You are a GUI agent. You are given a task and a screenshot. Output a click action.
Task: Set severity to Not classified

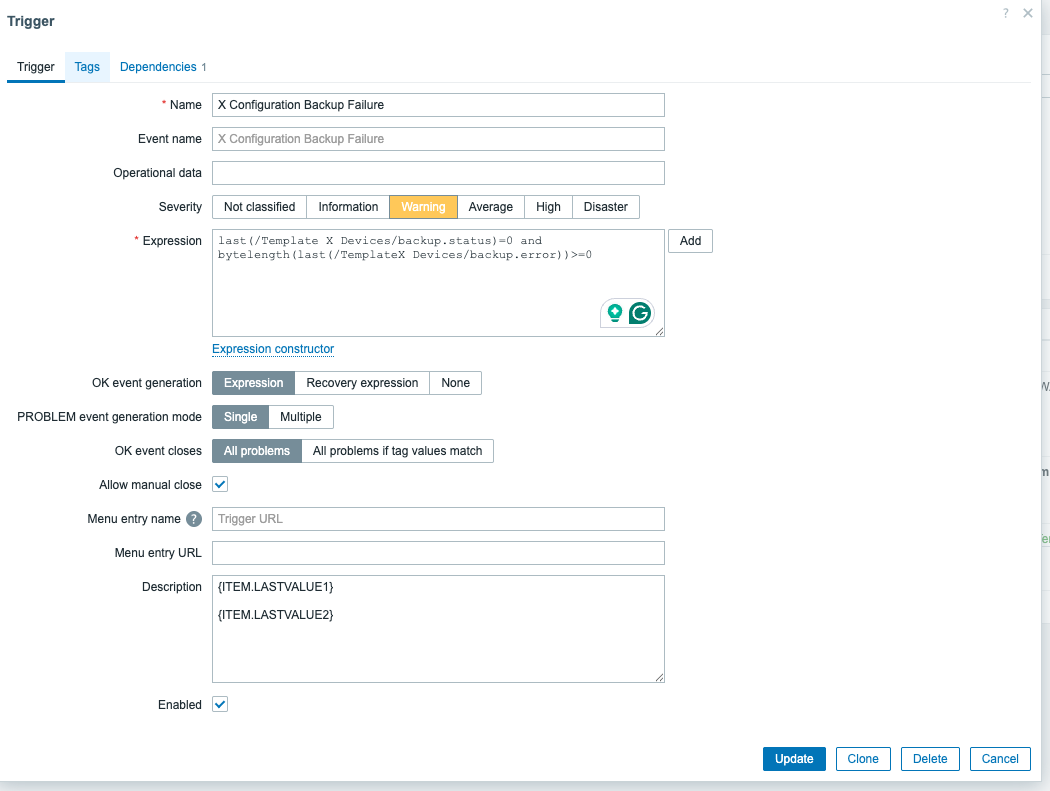(260, 207)
